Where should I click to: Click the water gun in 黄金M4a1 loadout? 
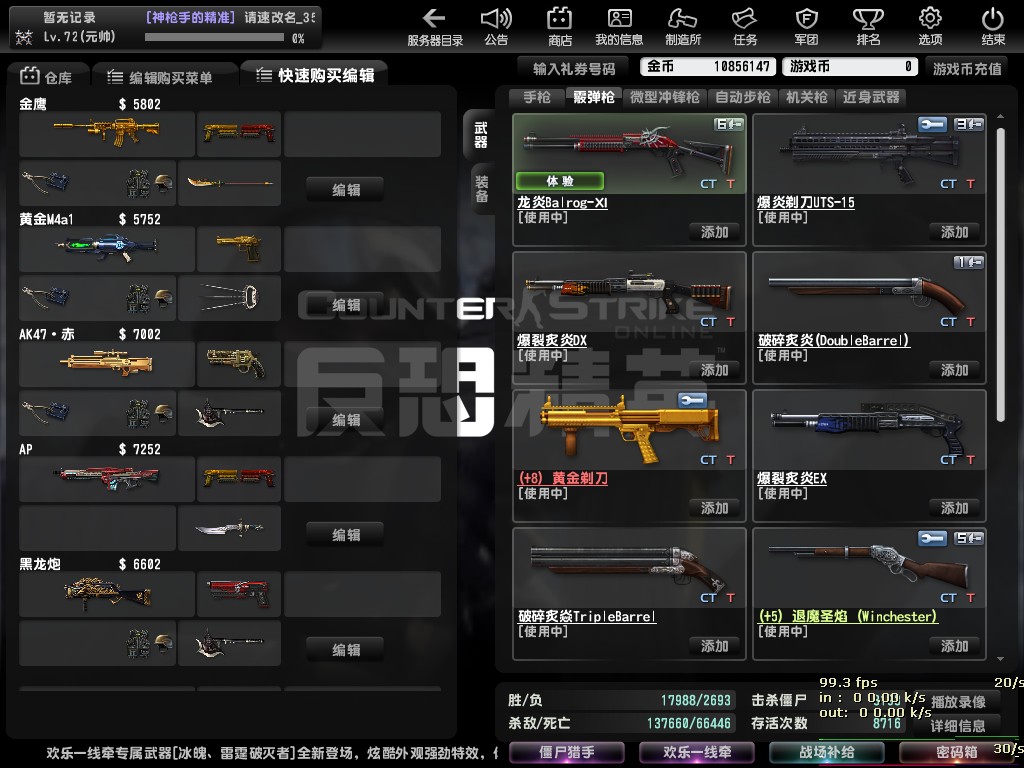click(106, 248)
